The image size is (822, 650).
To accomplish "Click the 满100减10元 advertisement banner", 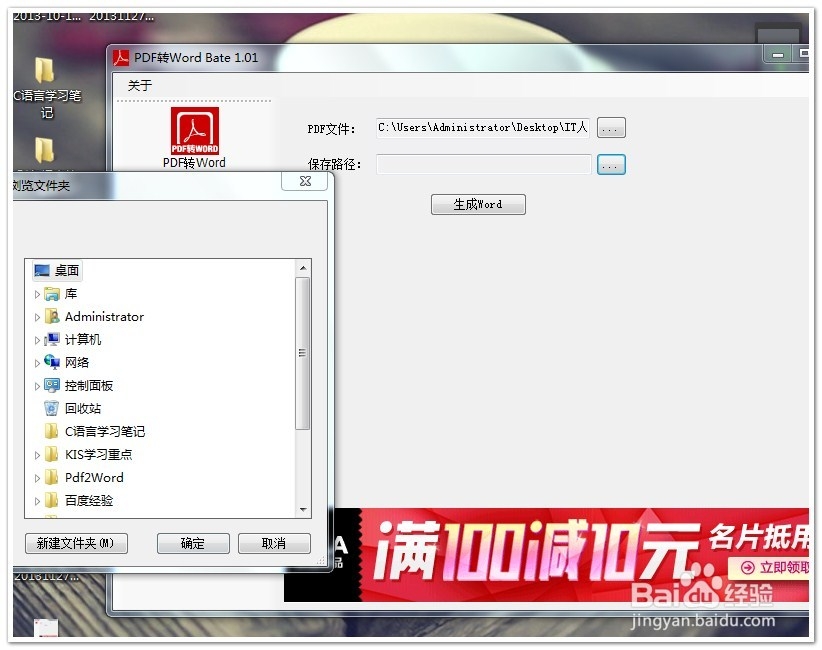I will pyautogui.click(x=546, y=555).
